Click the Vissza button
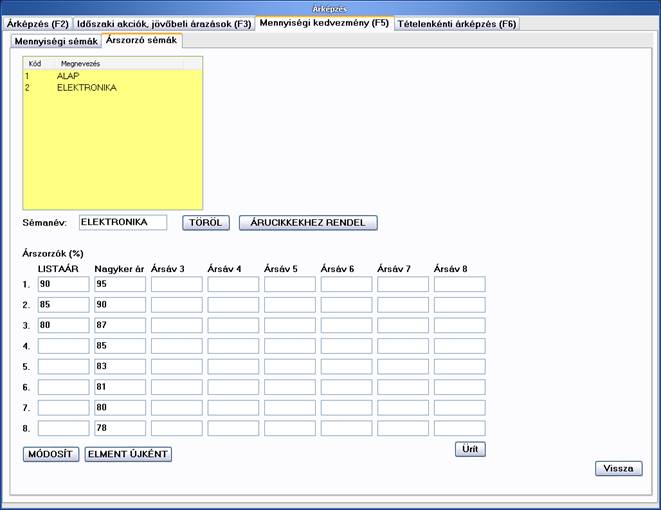 click(x=618, y=468)
